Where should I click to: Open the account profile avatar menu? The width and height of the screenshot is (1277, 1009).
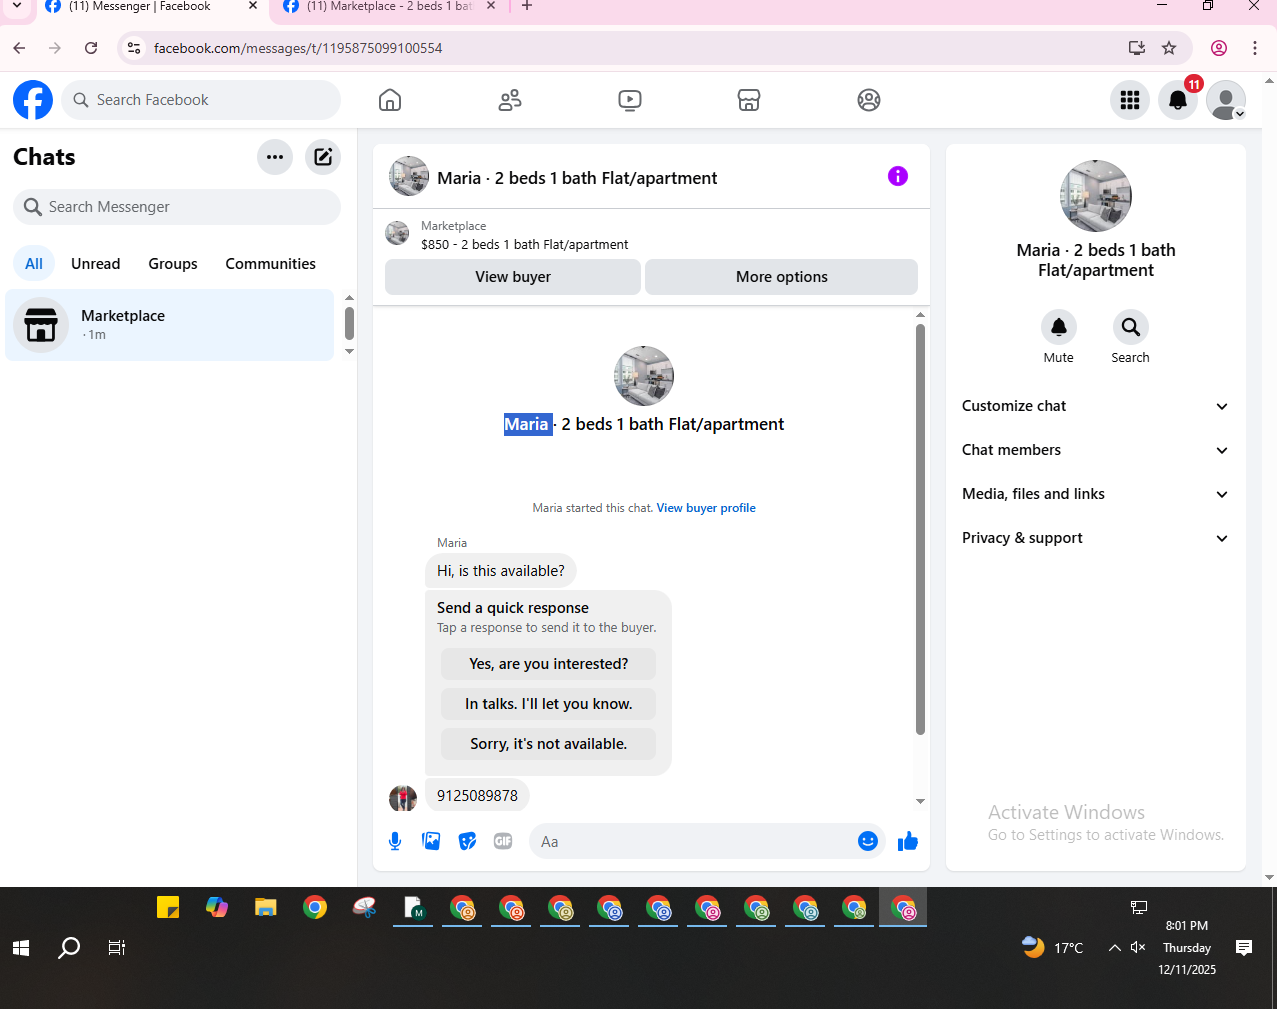[1226, 100]
